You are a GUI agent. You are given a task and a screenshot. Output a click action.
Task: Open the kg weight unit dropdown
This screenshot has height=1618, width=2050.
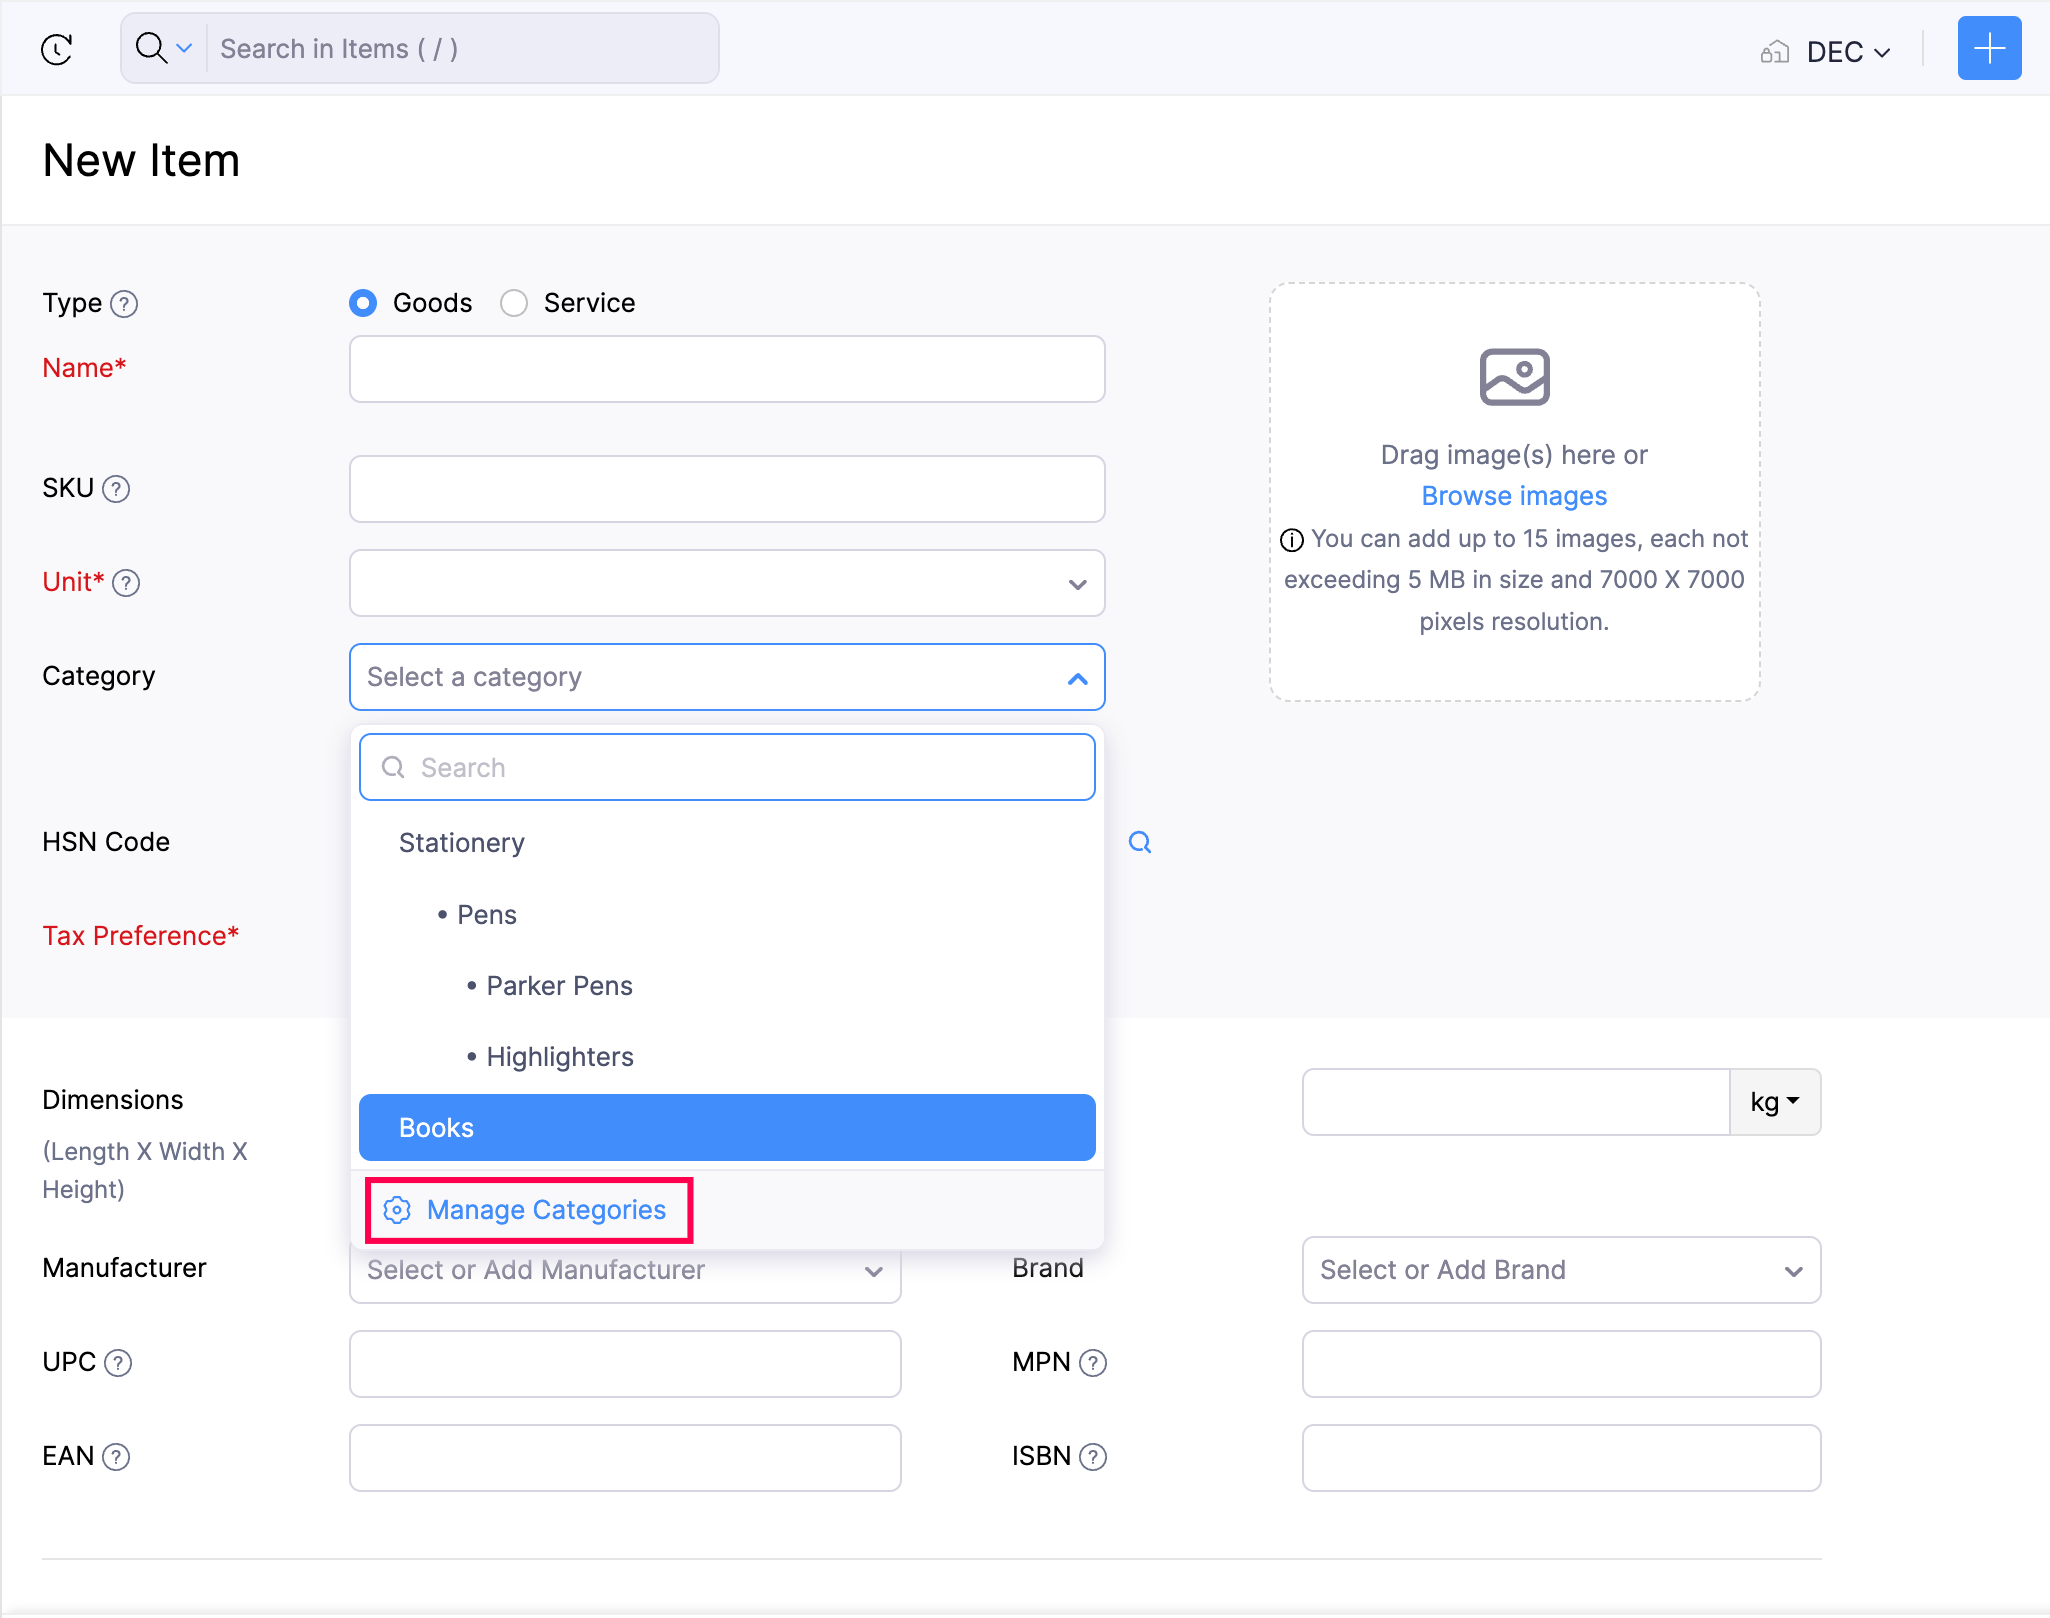(x=1774, y=1102)
